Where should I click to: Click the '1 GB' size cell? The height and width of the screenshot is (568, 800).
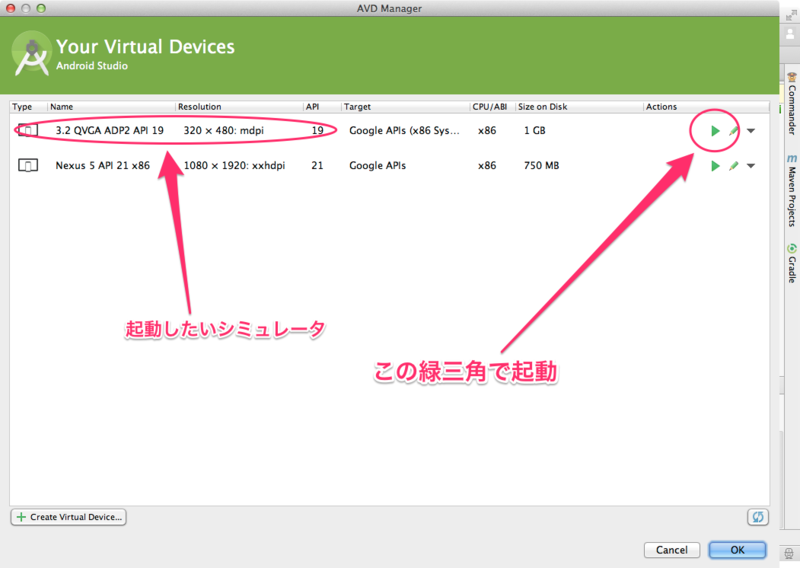point(535,130)
